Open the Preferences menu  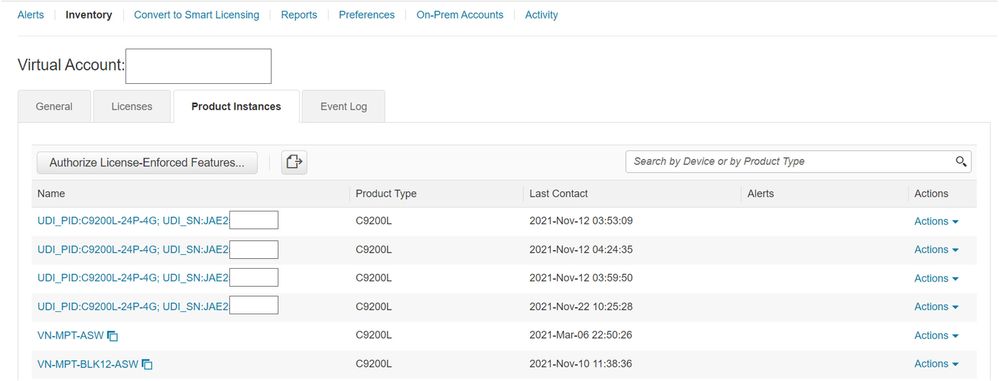(366, 15)
